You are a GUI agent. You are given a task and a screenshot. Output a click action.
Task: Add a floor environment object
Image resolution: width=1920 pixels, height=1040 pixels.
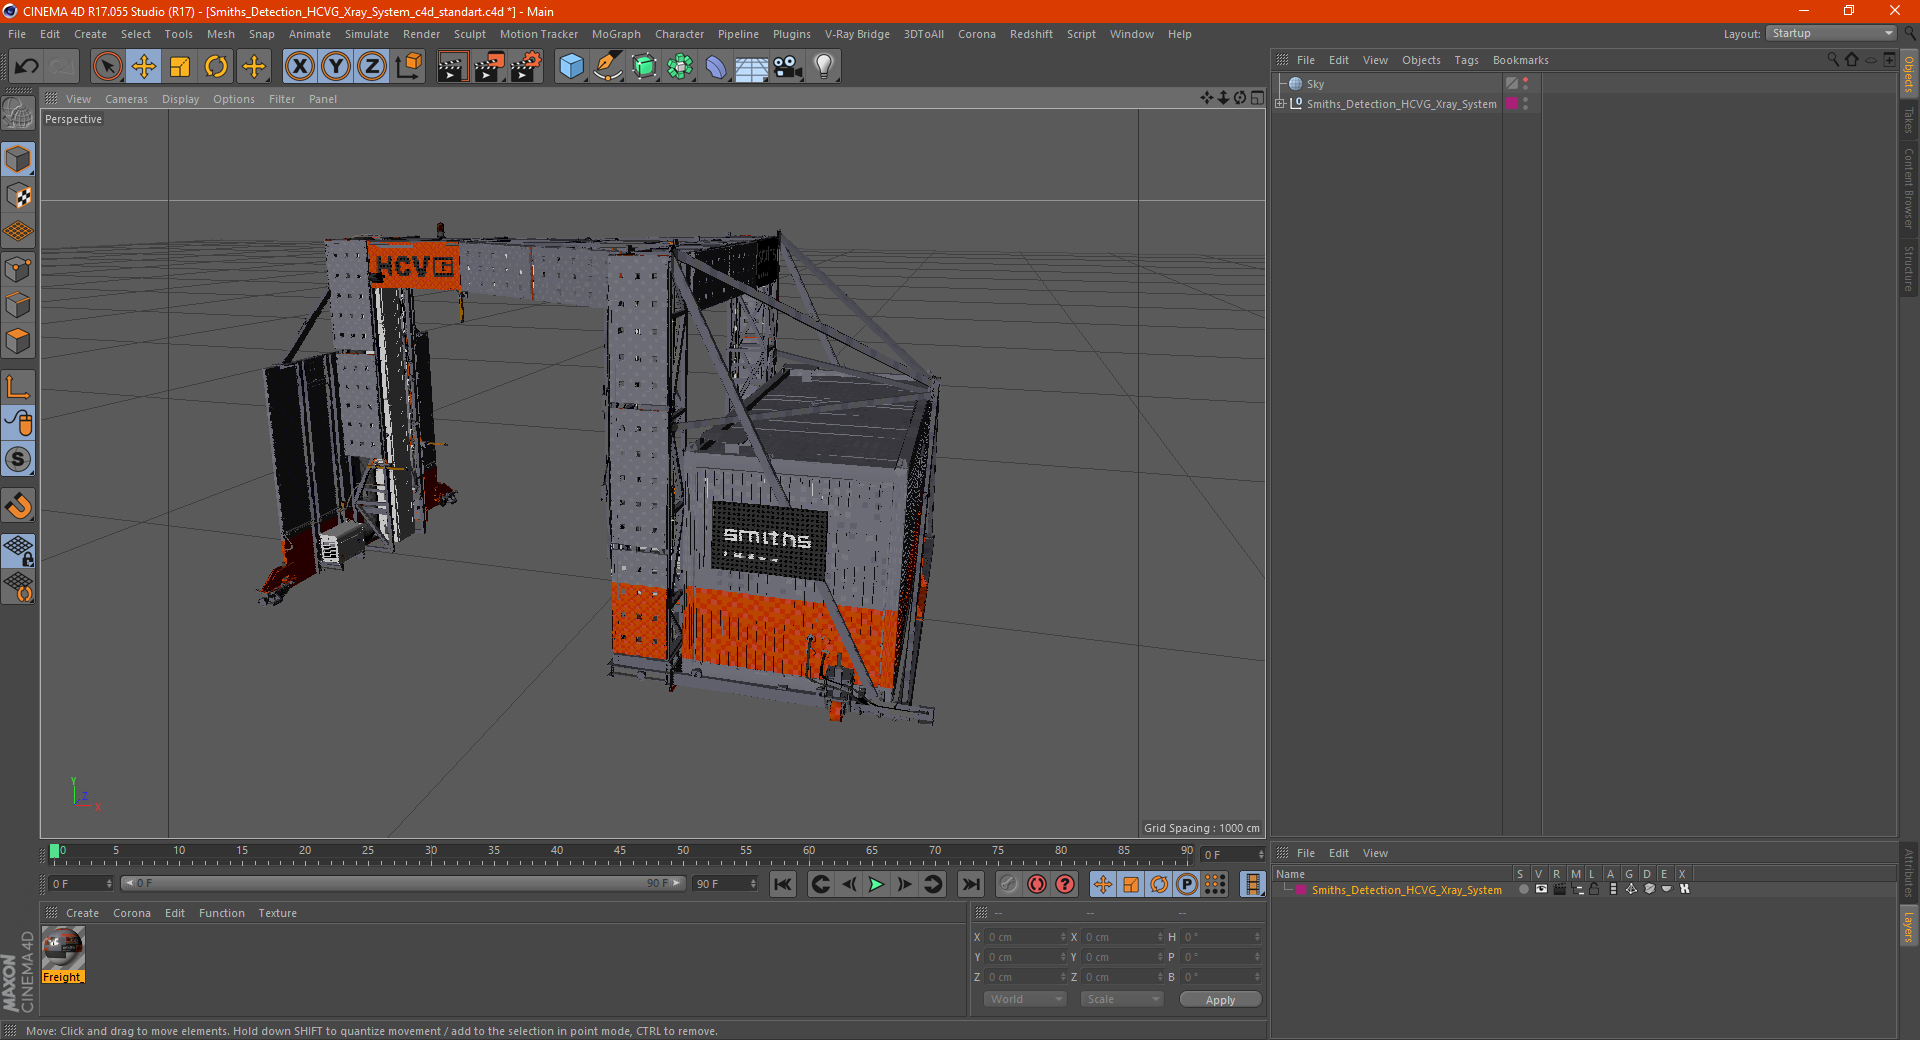point(751,67)
